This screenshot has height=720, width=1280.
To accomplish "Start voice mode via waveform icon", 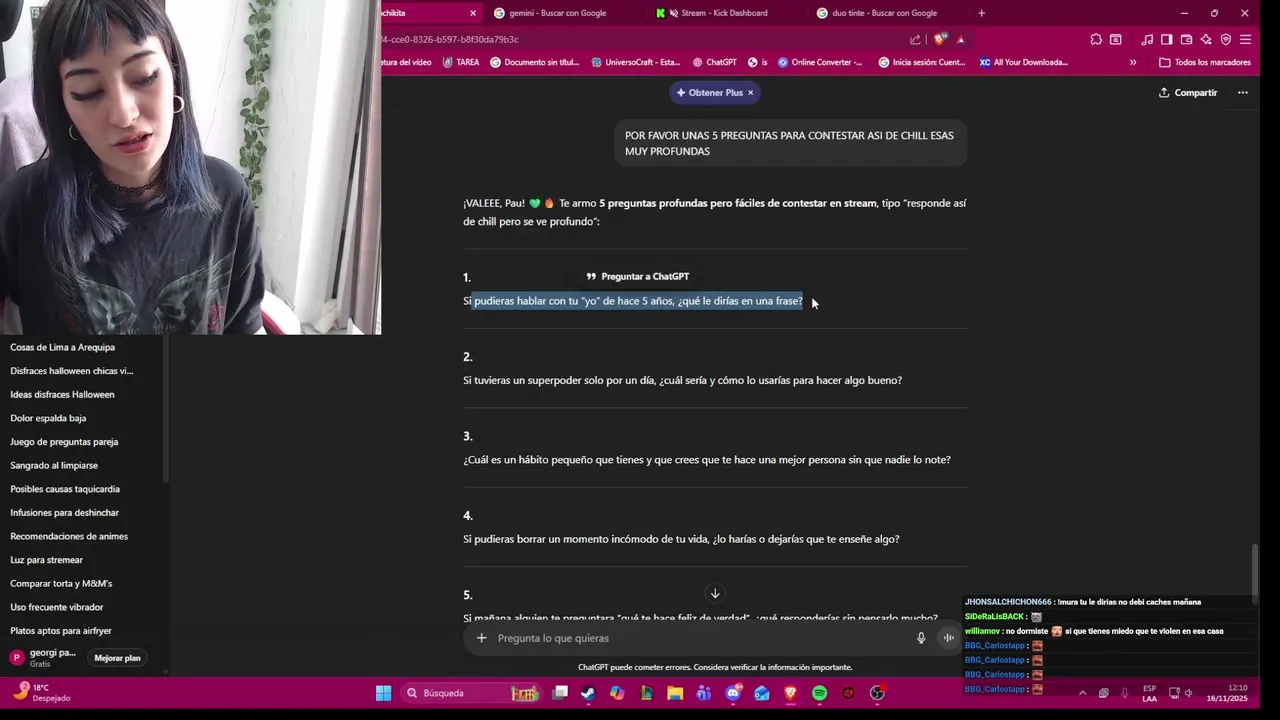I will (948, 638).
